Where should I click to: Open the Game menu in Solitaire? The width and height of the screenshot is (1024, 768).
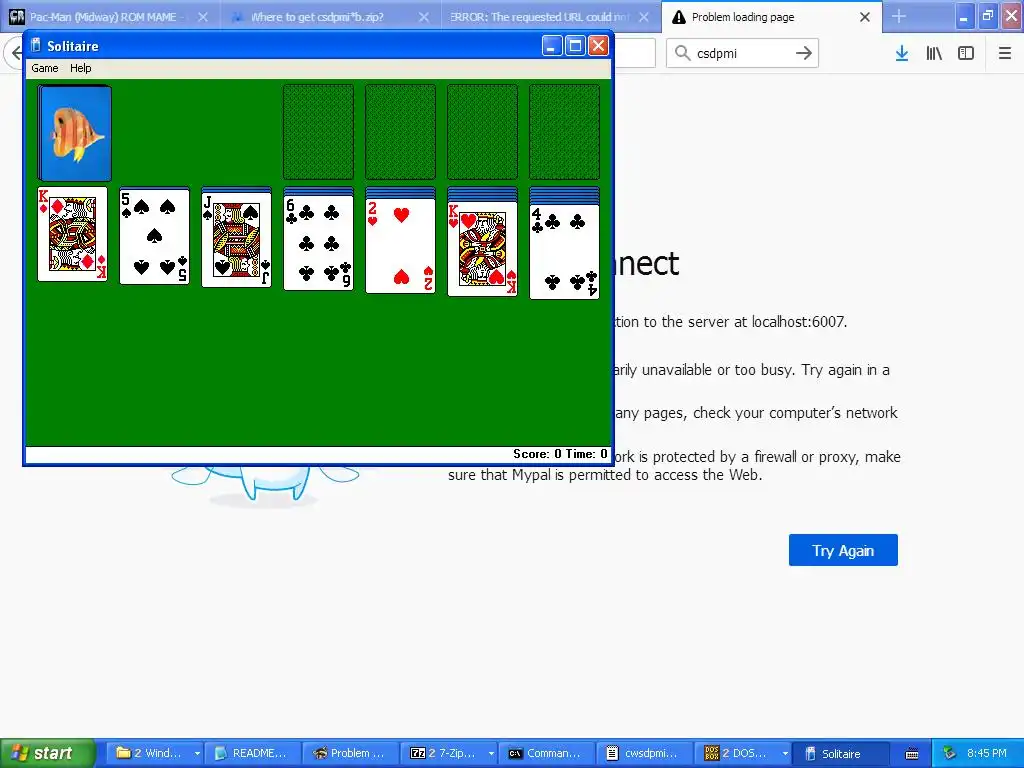click(x=44, y=68)
